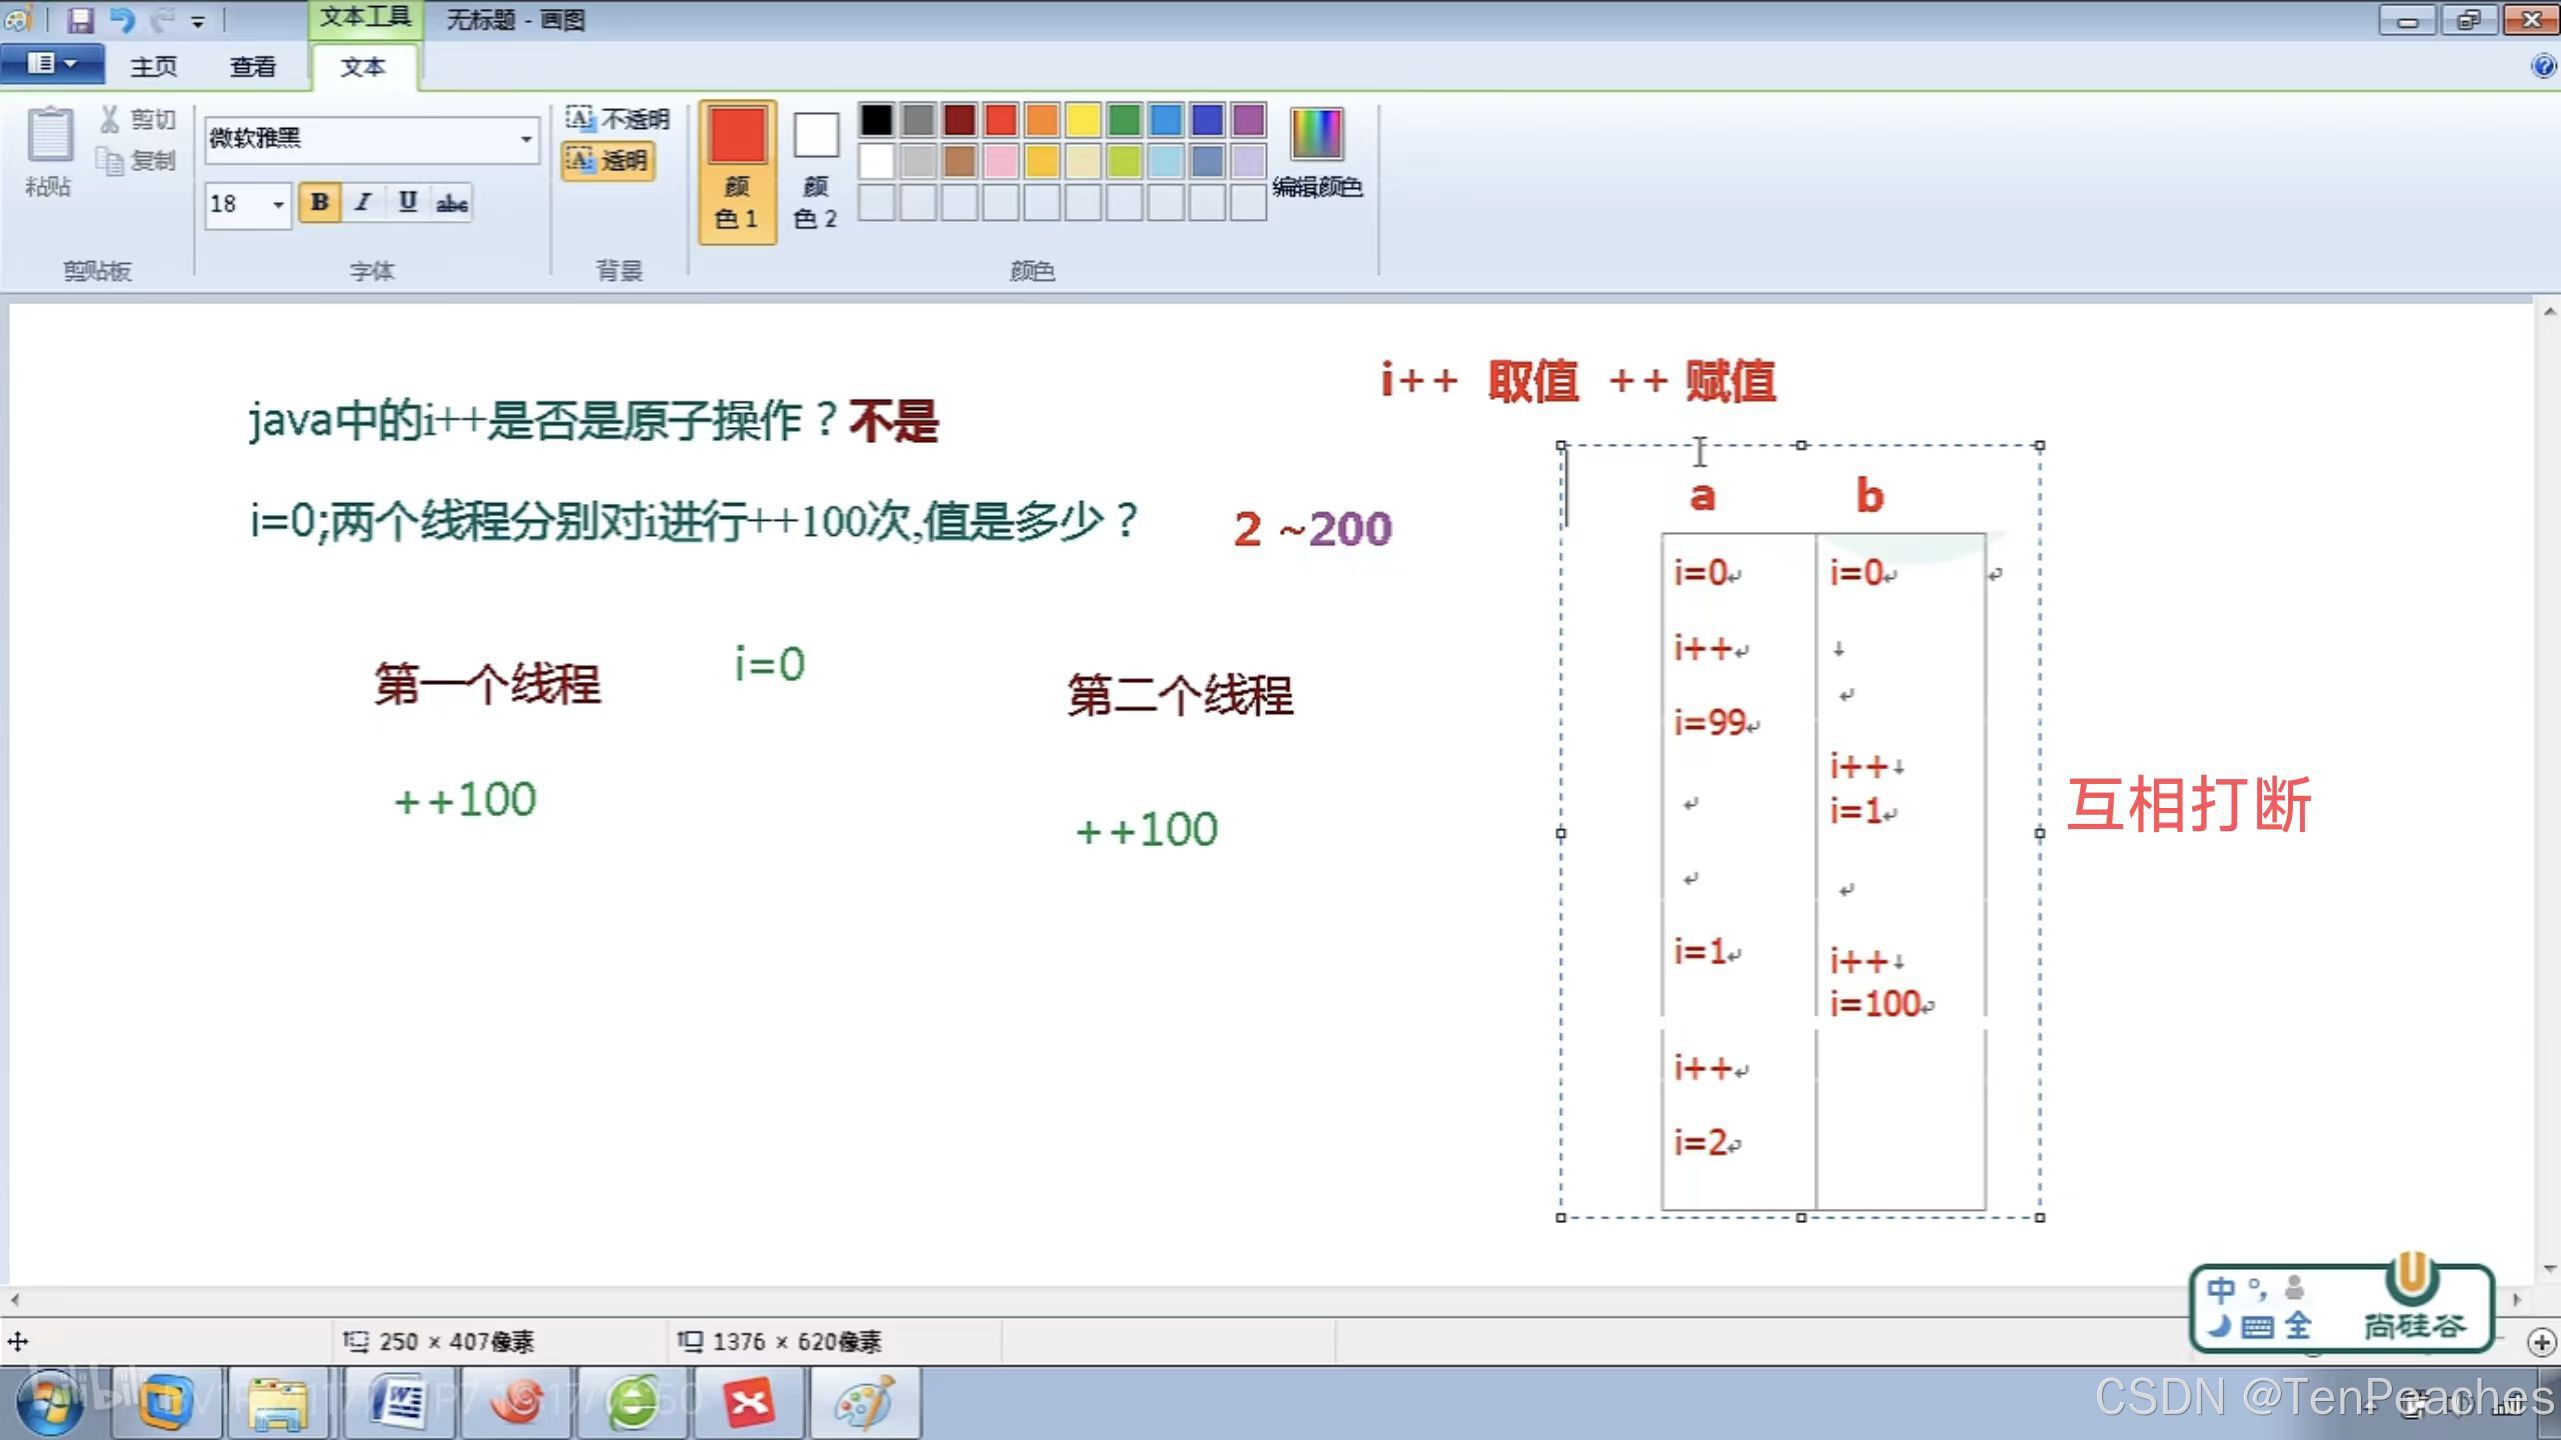Click the Undo arrow icon
Screen dimensions: 2561x1440
pos(121,19)
